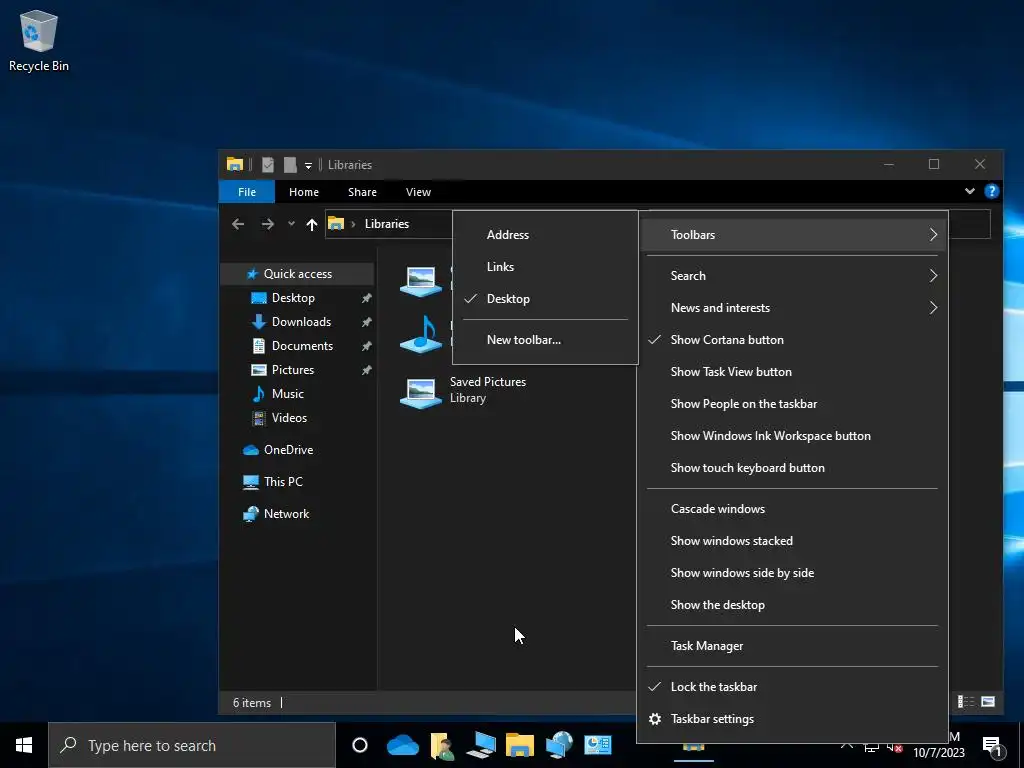
Task: Click the pin icon beside Downloads
Action: click(x=366, y=322)
